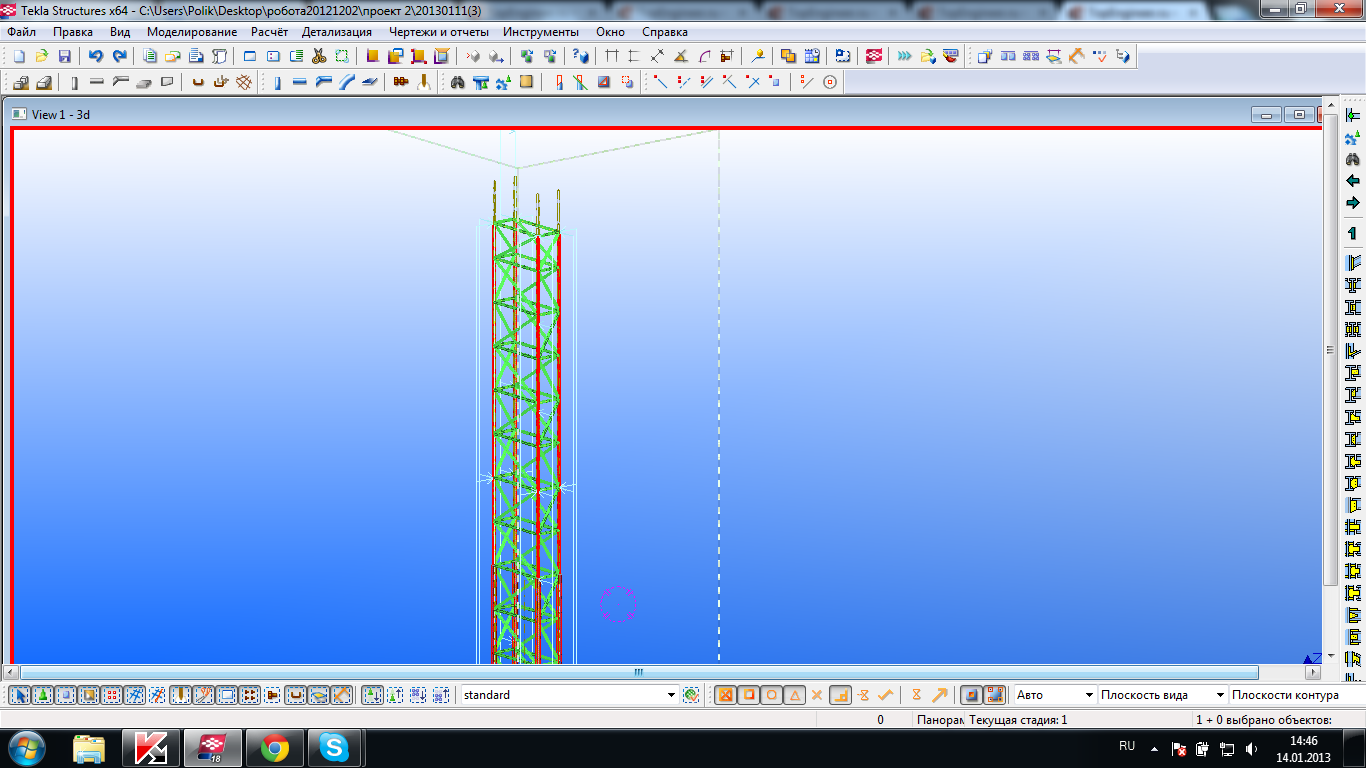Restore the View 1 - 3d window

(x=1298, y=115)
